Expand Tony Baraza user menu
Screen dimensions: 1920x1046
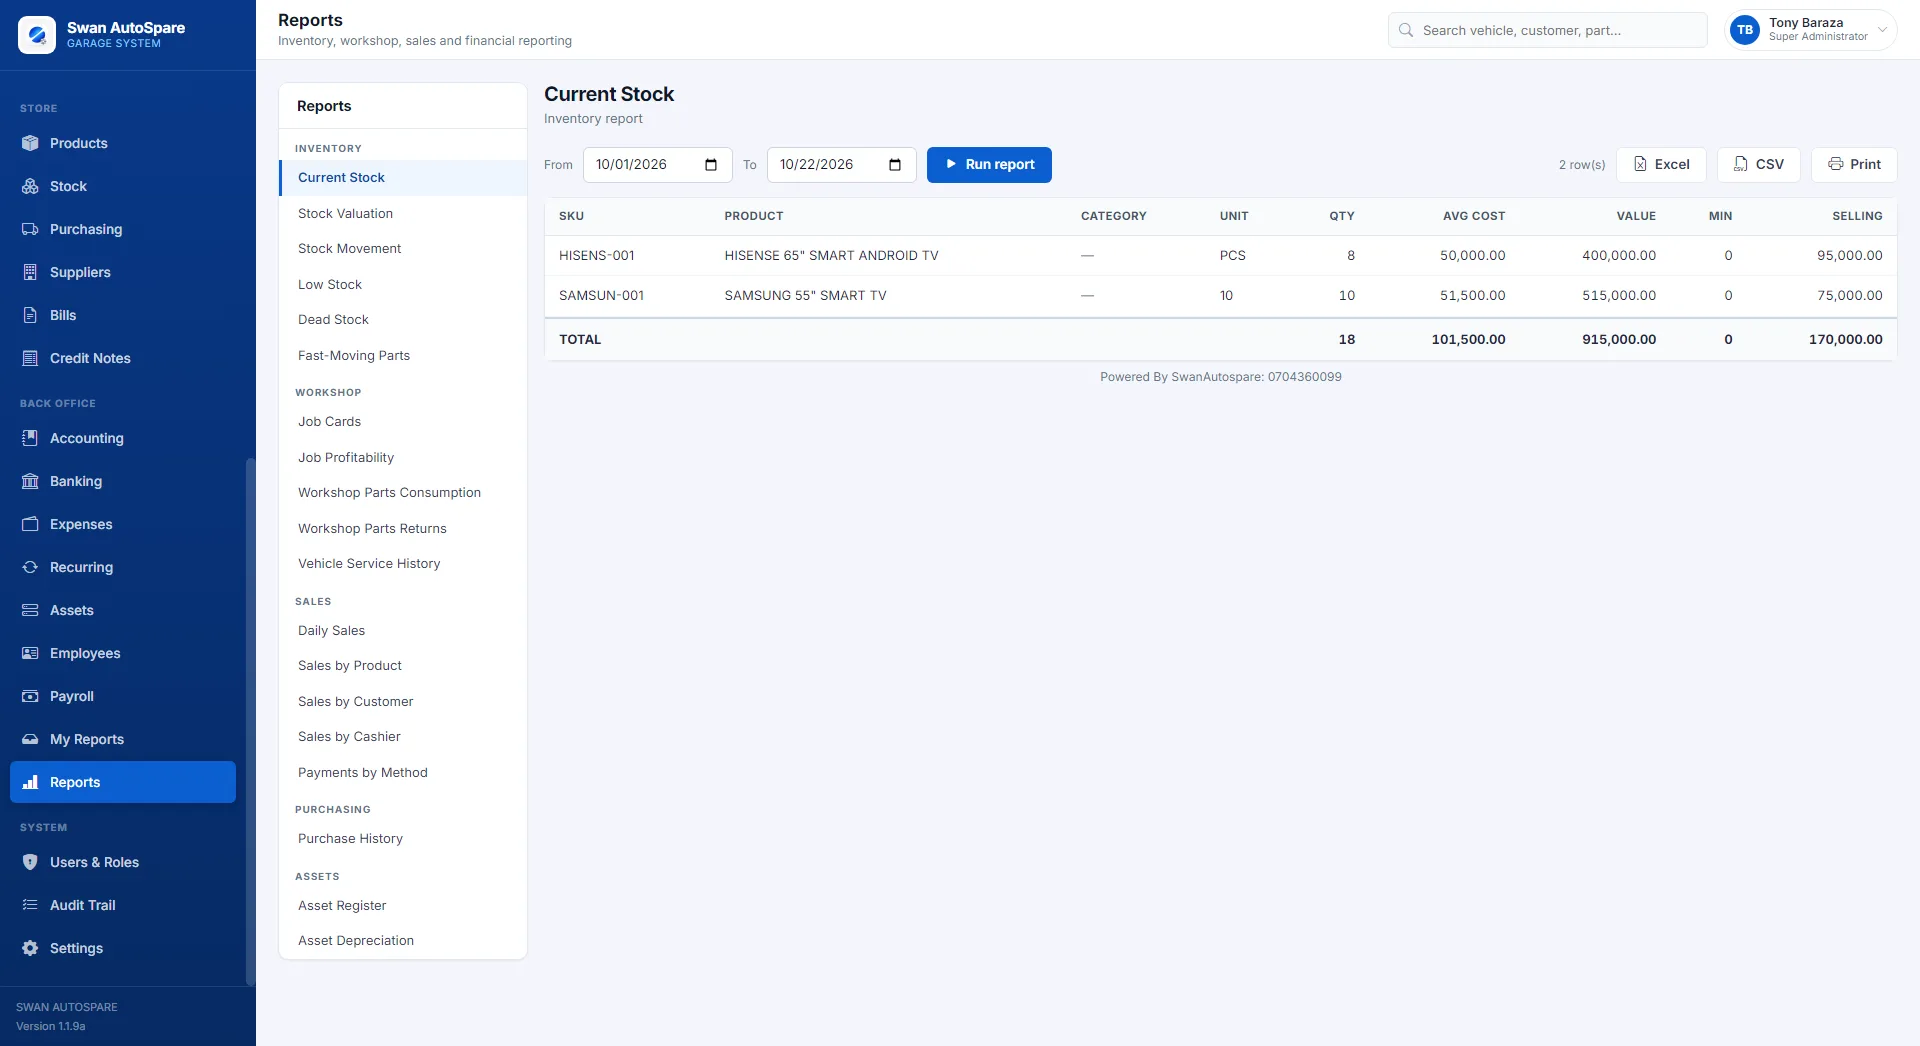click(1811, 30)
